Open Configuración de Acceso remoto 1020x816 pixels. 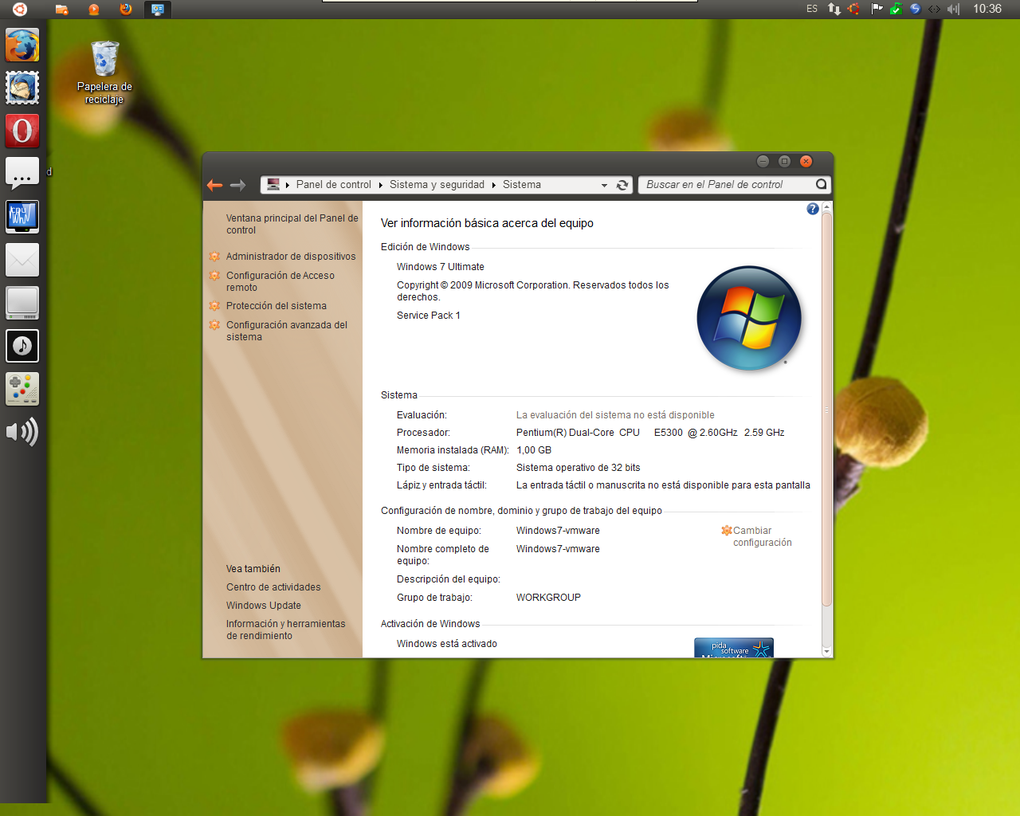click(x=280, y=281)
